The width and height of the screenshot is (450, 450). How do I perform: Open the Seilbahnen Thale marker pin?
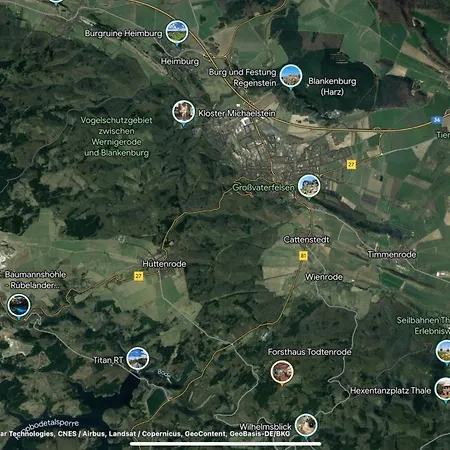(x=443, y=352)
